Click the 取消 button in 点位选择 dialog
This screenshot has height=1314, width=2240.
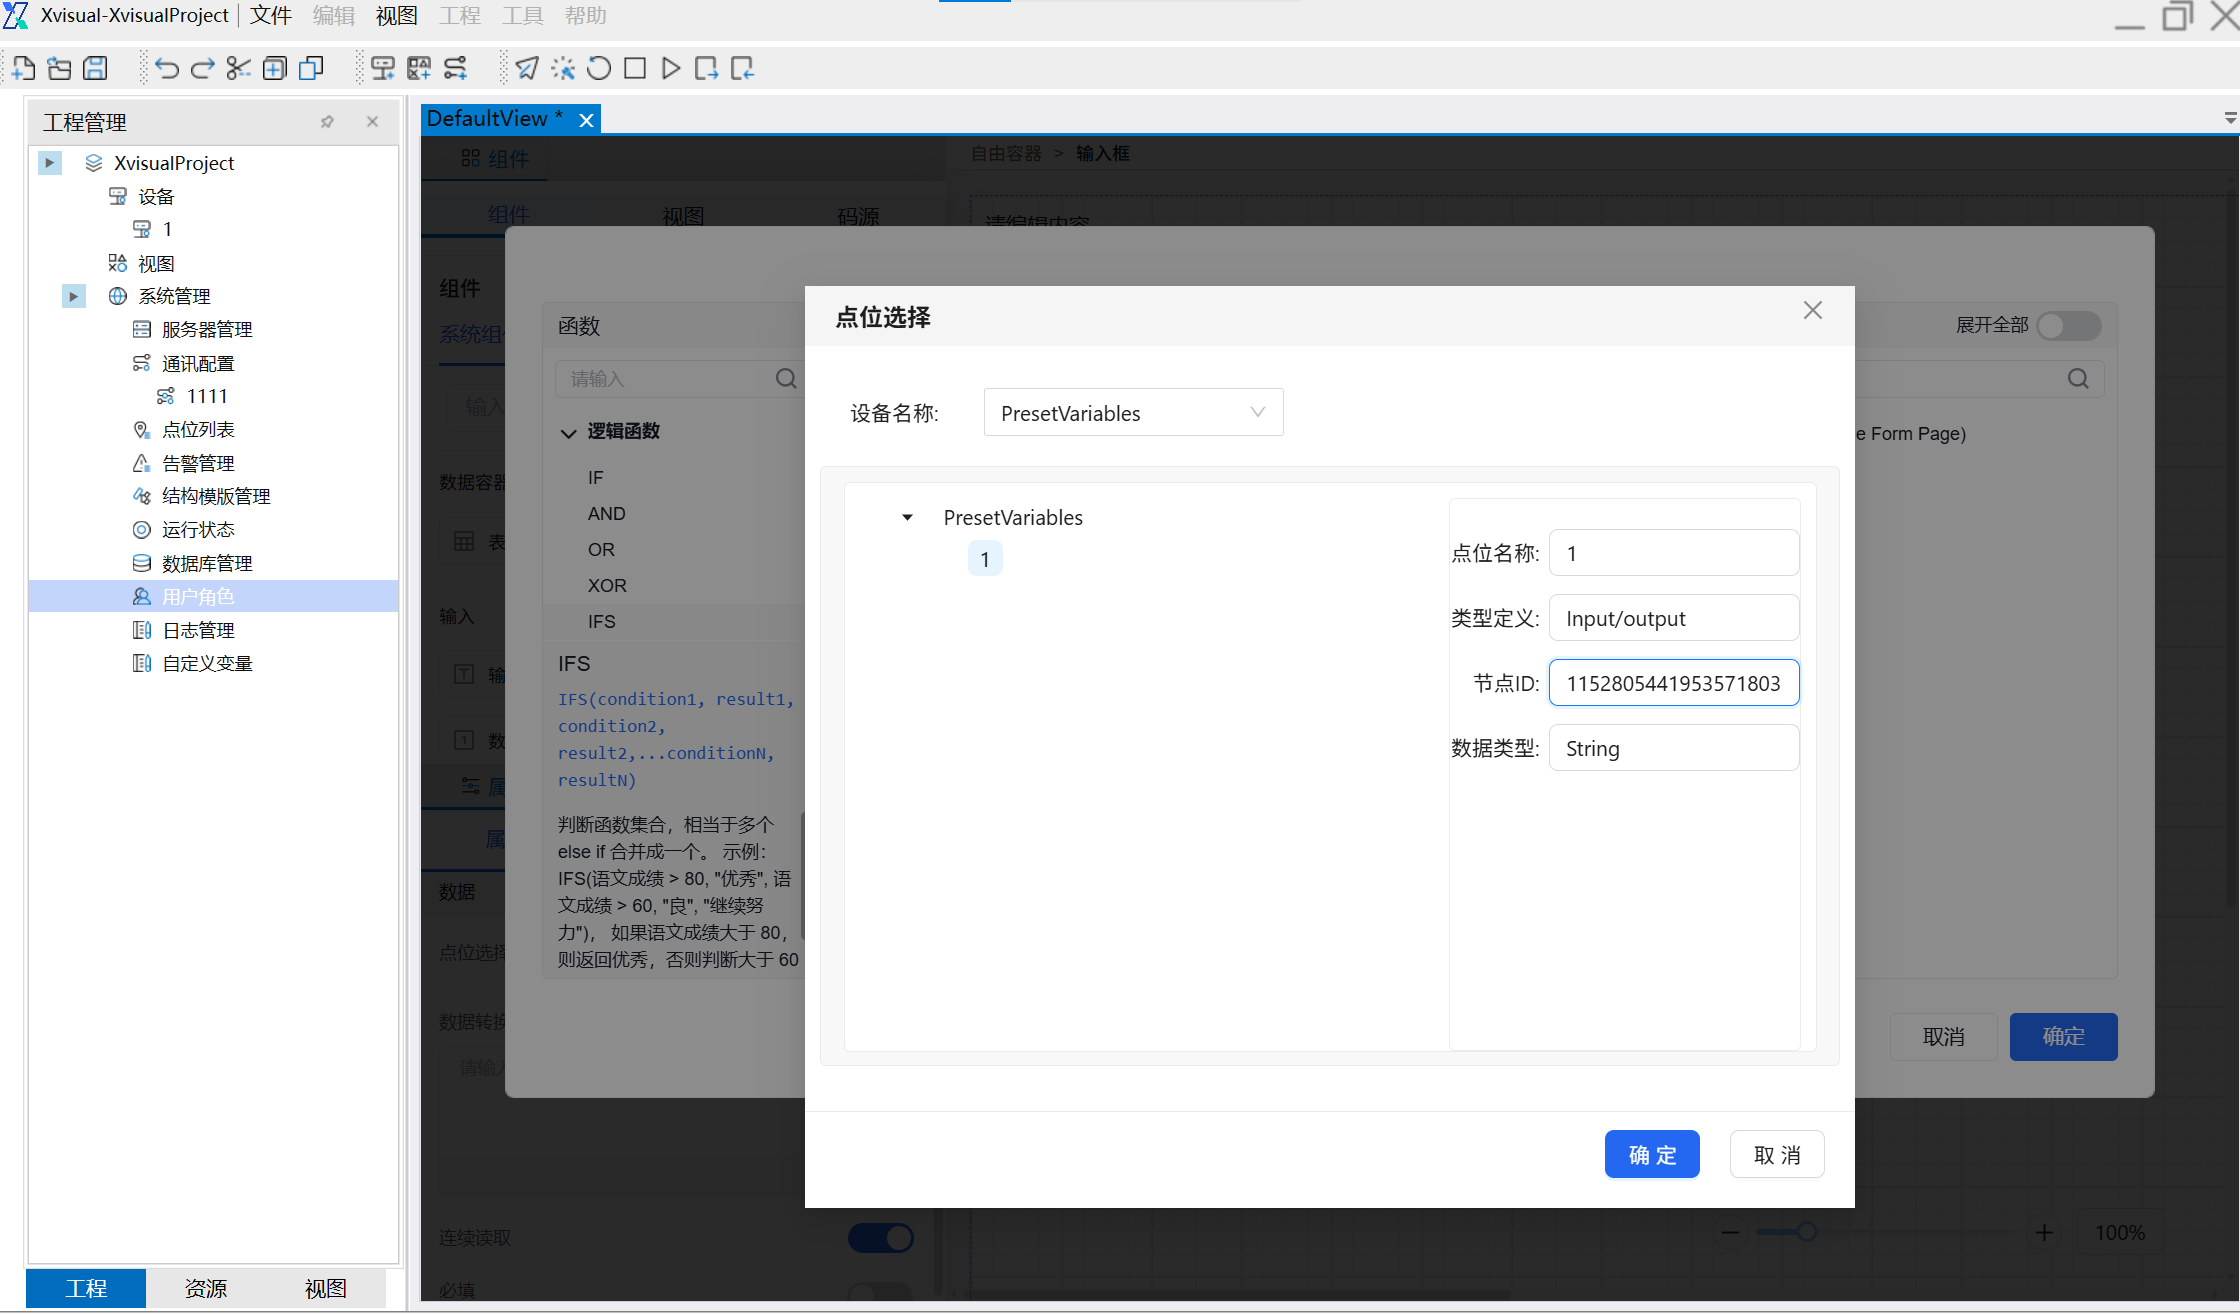click(1776, 1154)
